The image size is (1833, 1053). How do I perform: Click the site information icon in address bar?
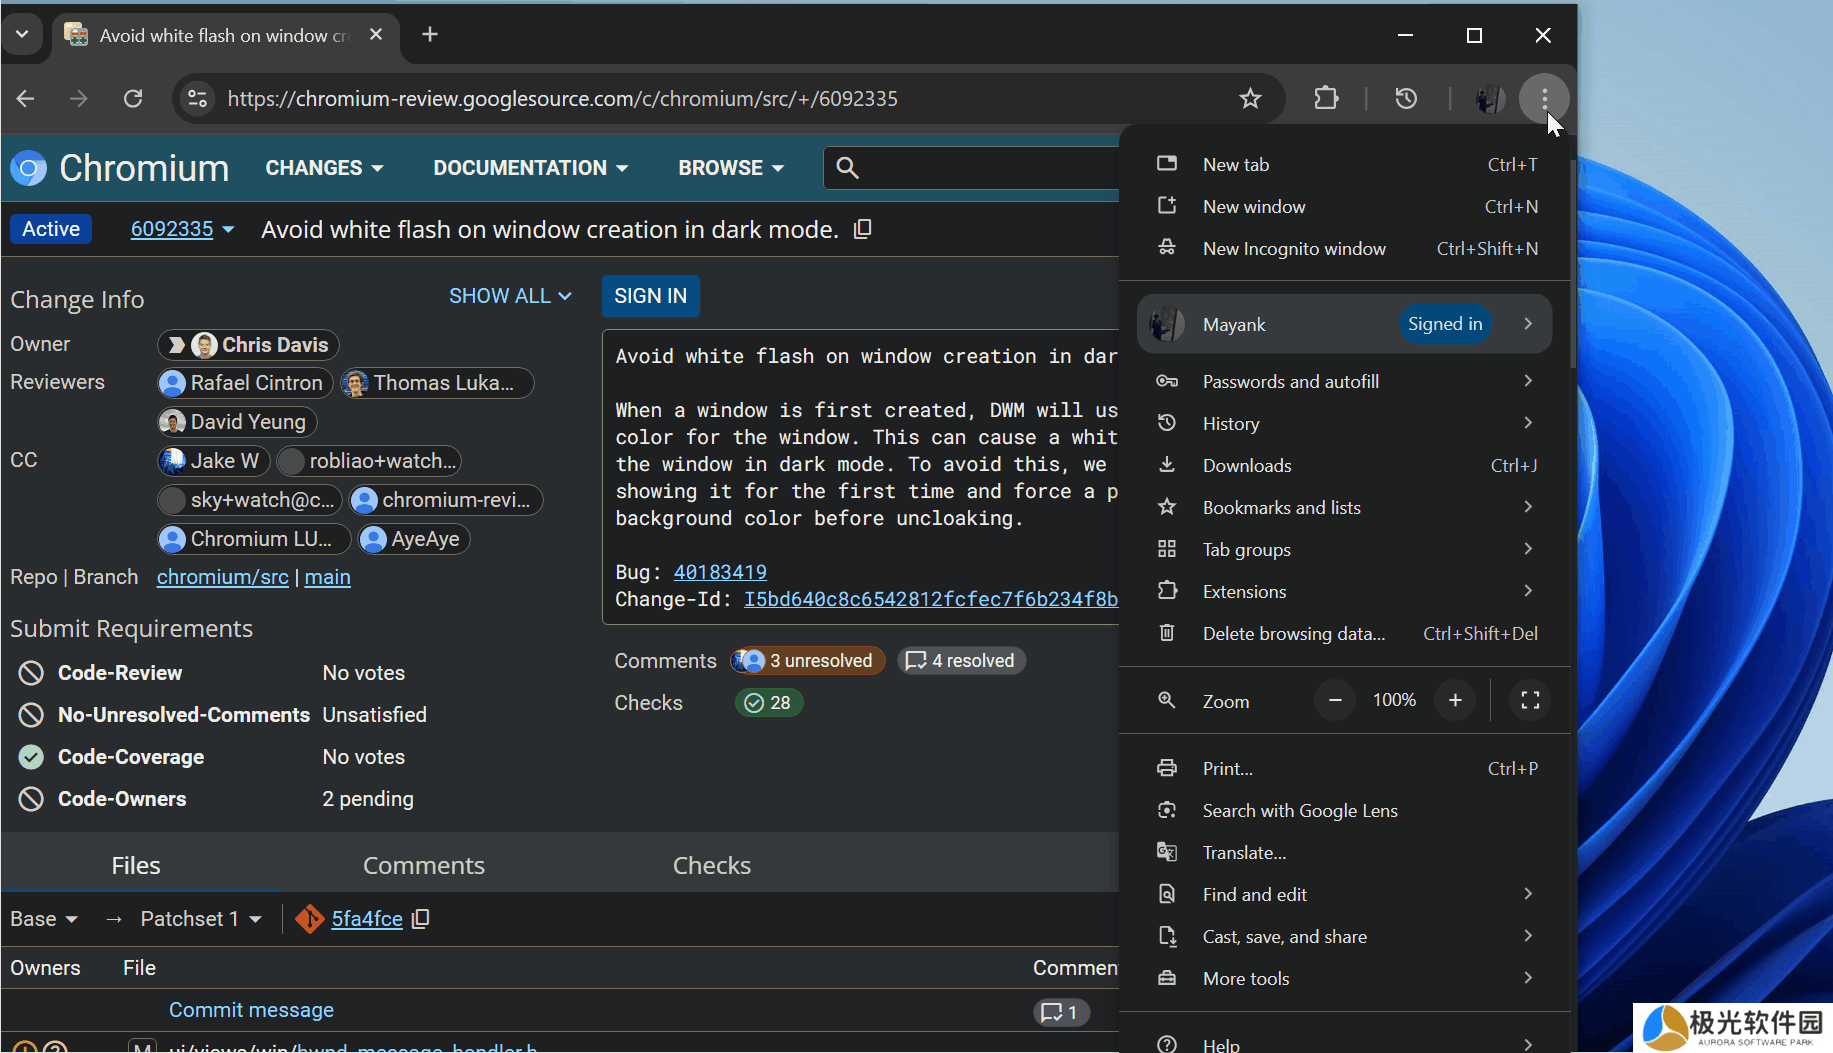(x=197, y=98)
